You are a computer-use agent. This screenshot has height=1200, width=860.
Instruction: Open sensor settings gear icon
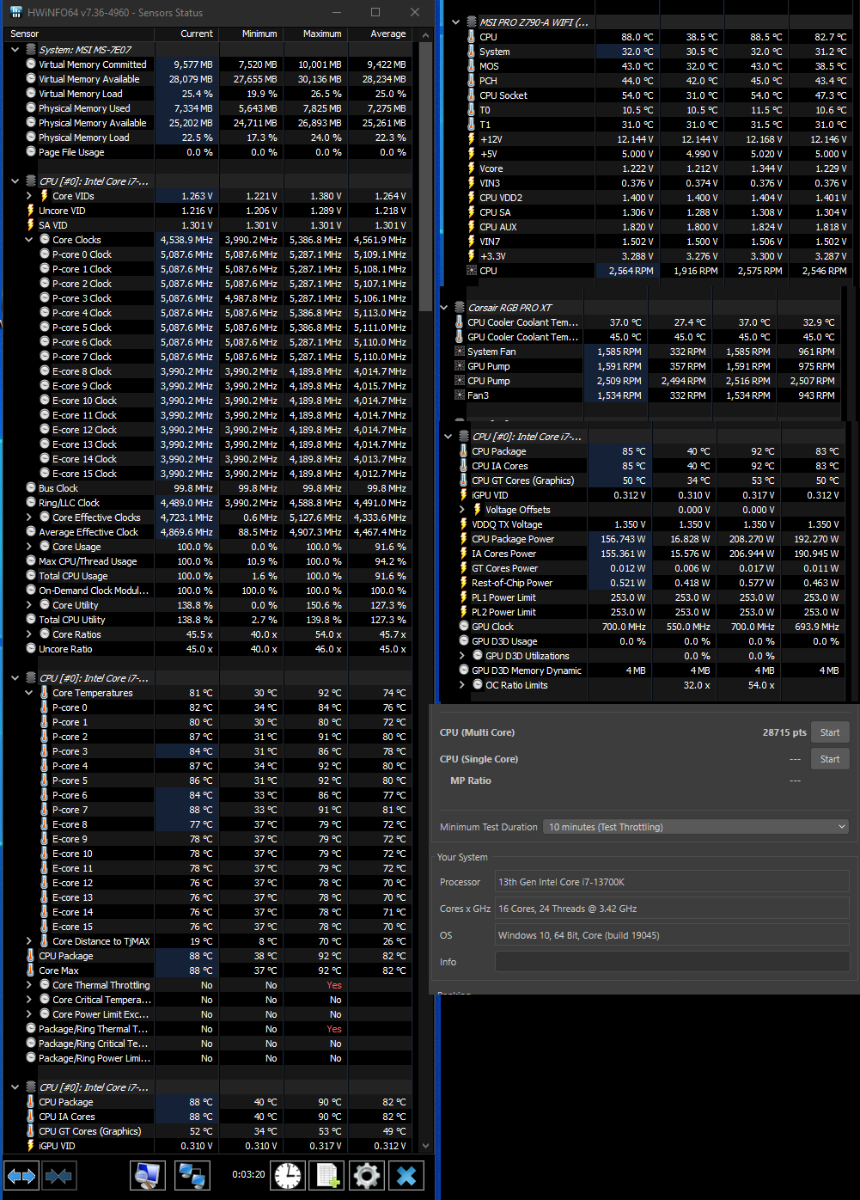point(365,1174)
